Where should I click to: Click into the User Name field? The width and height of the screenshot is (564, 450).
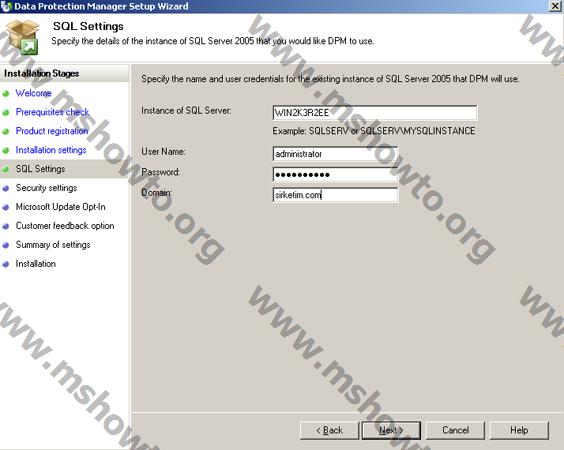pos(335,154)
